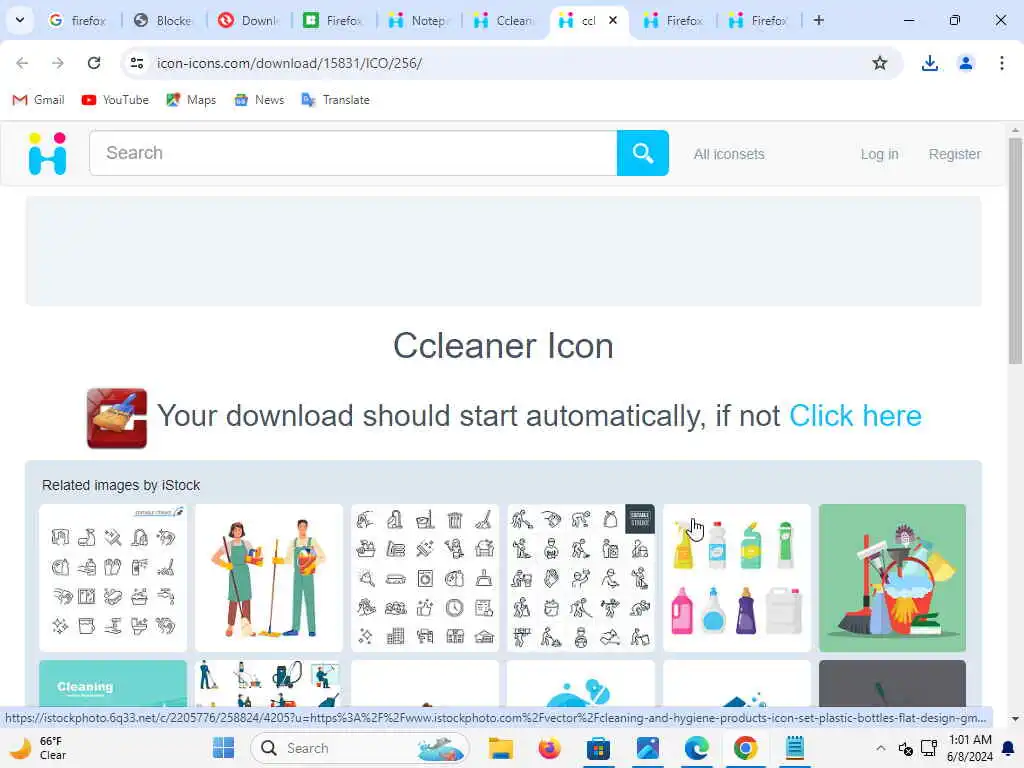The width and height of the screenshot is (1024, 768).
Task: Click the Register link
Action: (955, 154)
